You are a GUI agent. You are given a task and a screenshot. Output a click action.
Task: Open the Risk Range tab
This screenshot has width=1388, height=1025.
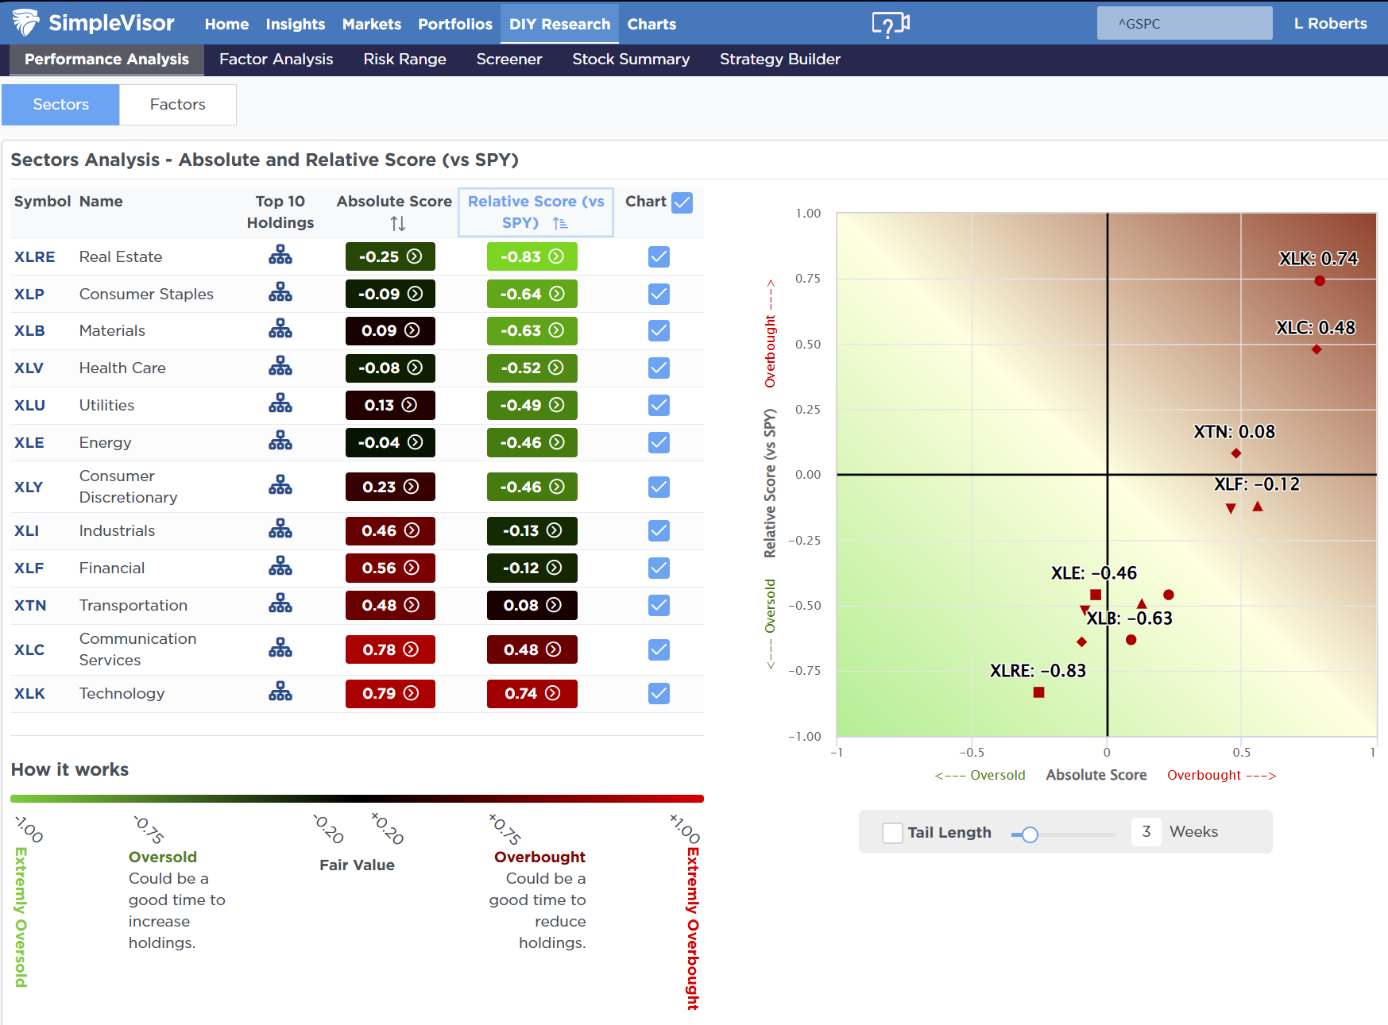pyautogui.click(x=405, y=59)
